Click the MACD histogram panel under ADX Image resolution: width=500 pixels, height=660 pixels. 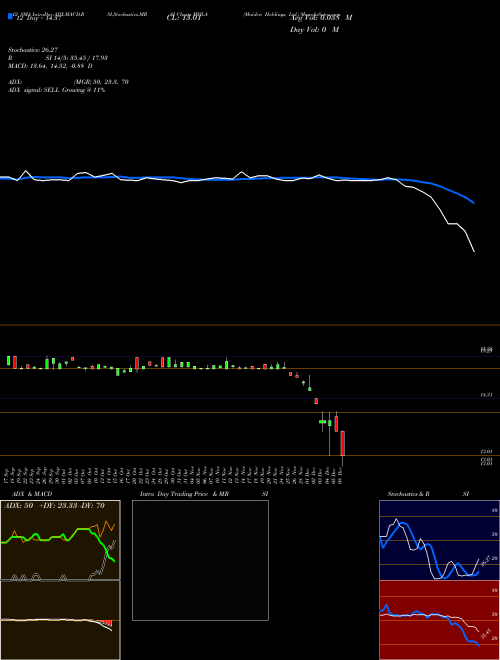click(60, 620)
